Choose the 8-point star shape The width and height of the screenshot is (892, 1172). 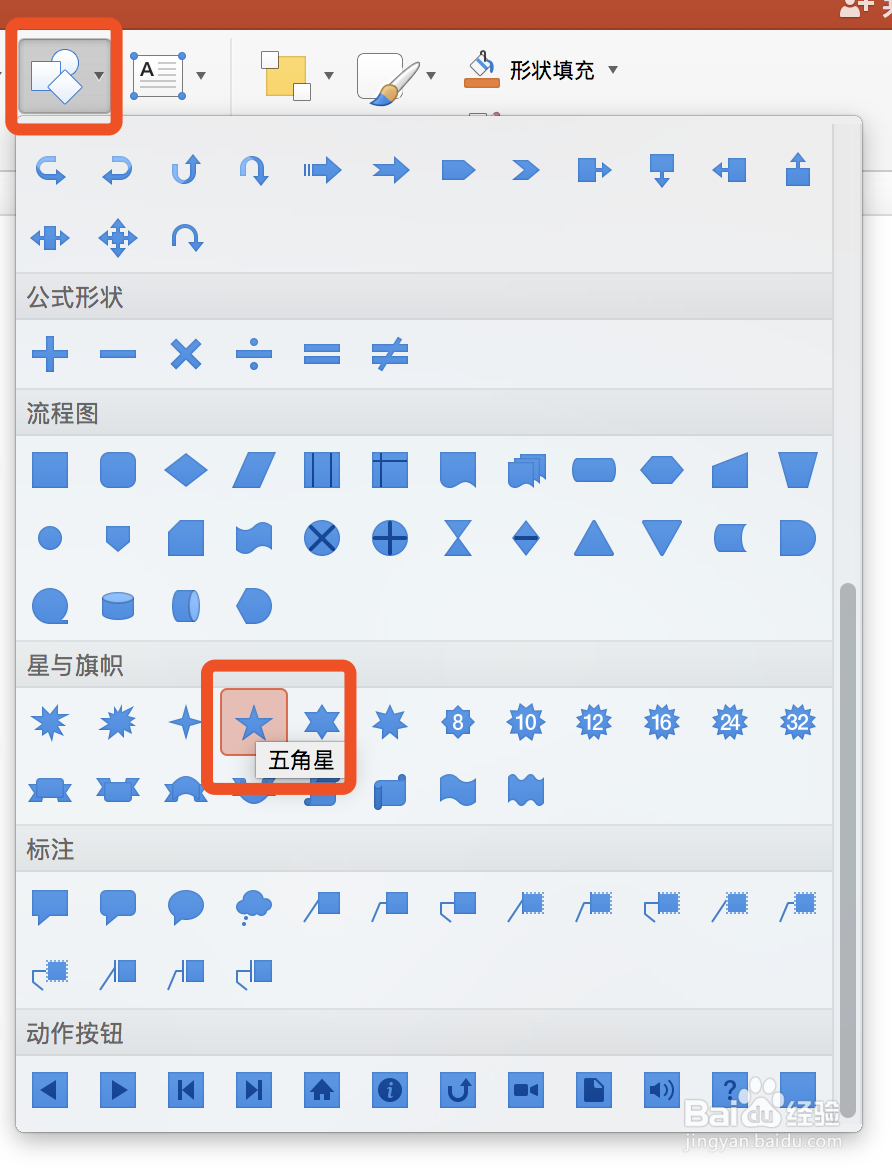pyautogui.click(x=458, y=721)
